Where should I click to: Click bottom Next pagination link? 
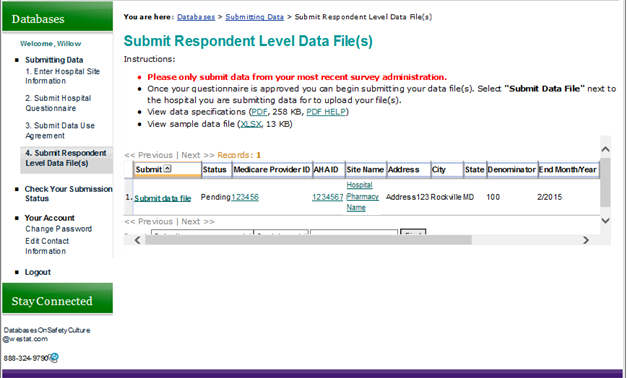point(198,221)
